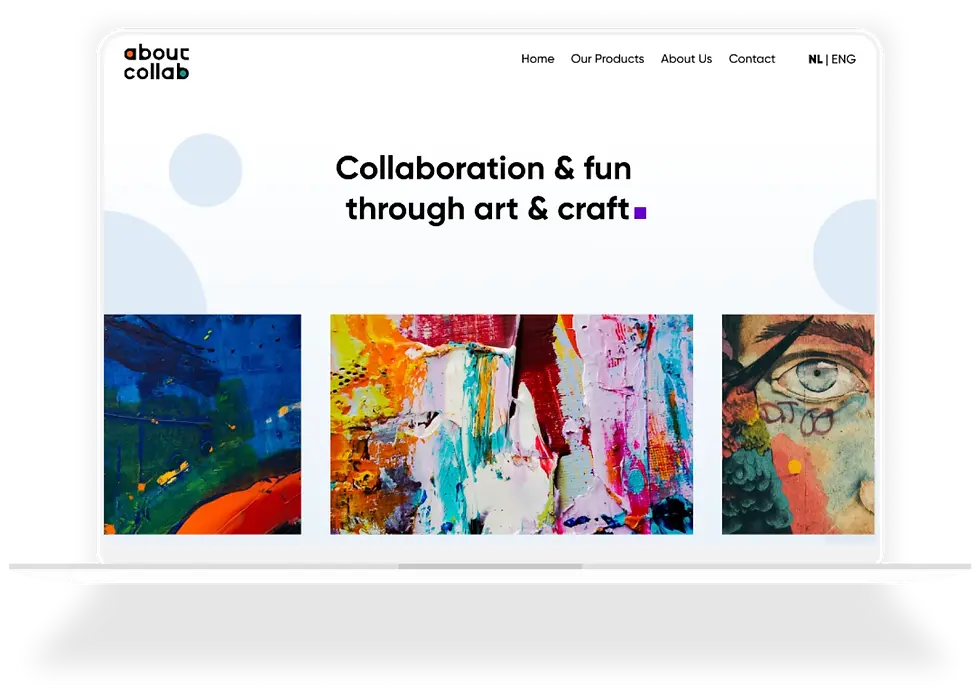This screenshot has width=980, height=695.
Task: Click the Collaboration & fun headline
Action: (483, 168)
